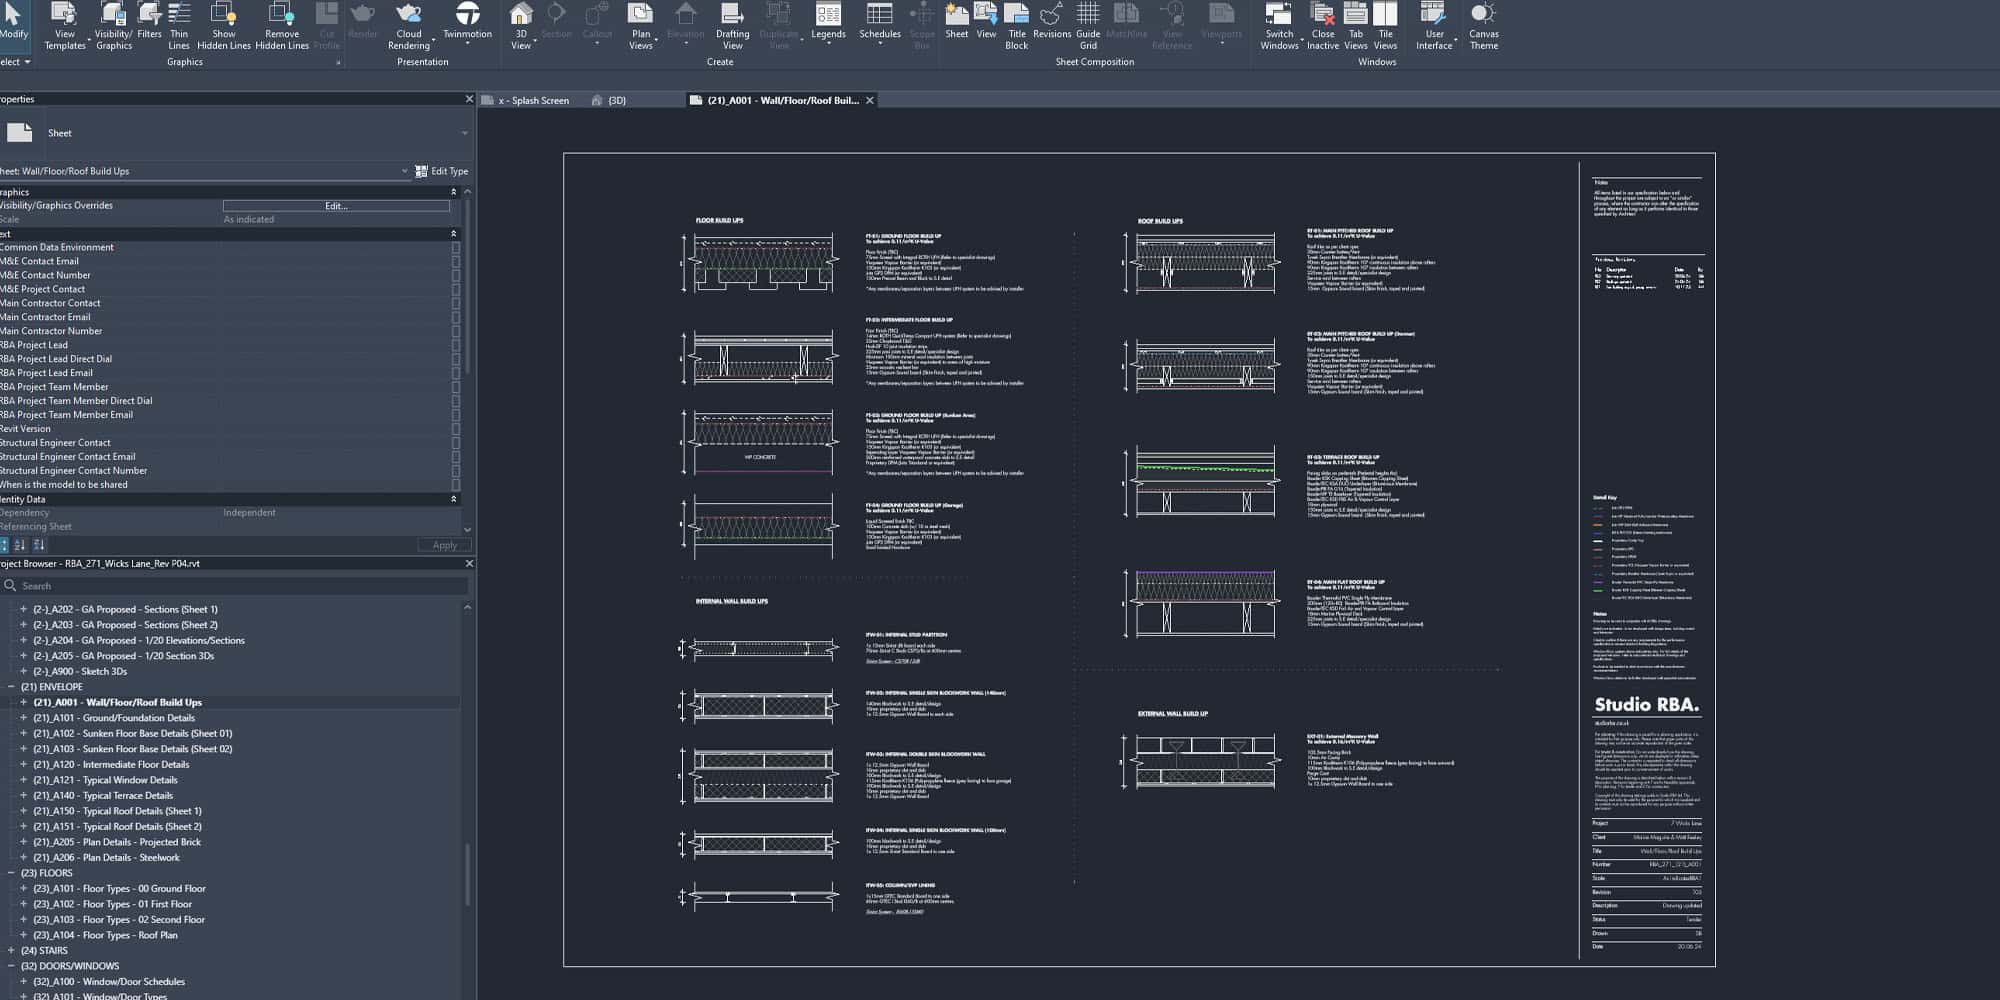Click the 3D View house icon

coord(521,14)
